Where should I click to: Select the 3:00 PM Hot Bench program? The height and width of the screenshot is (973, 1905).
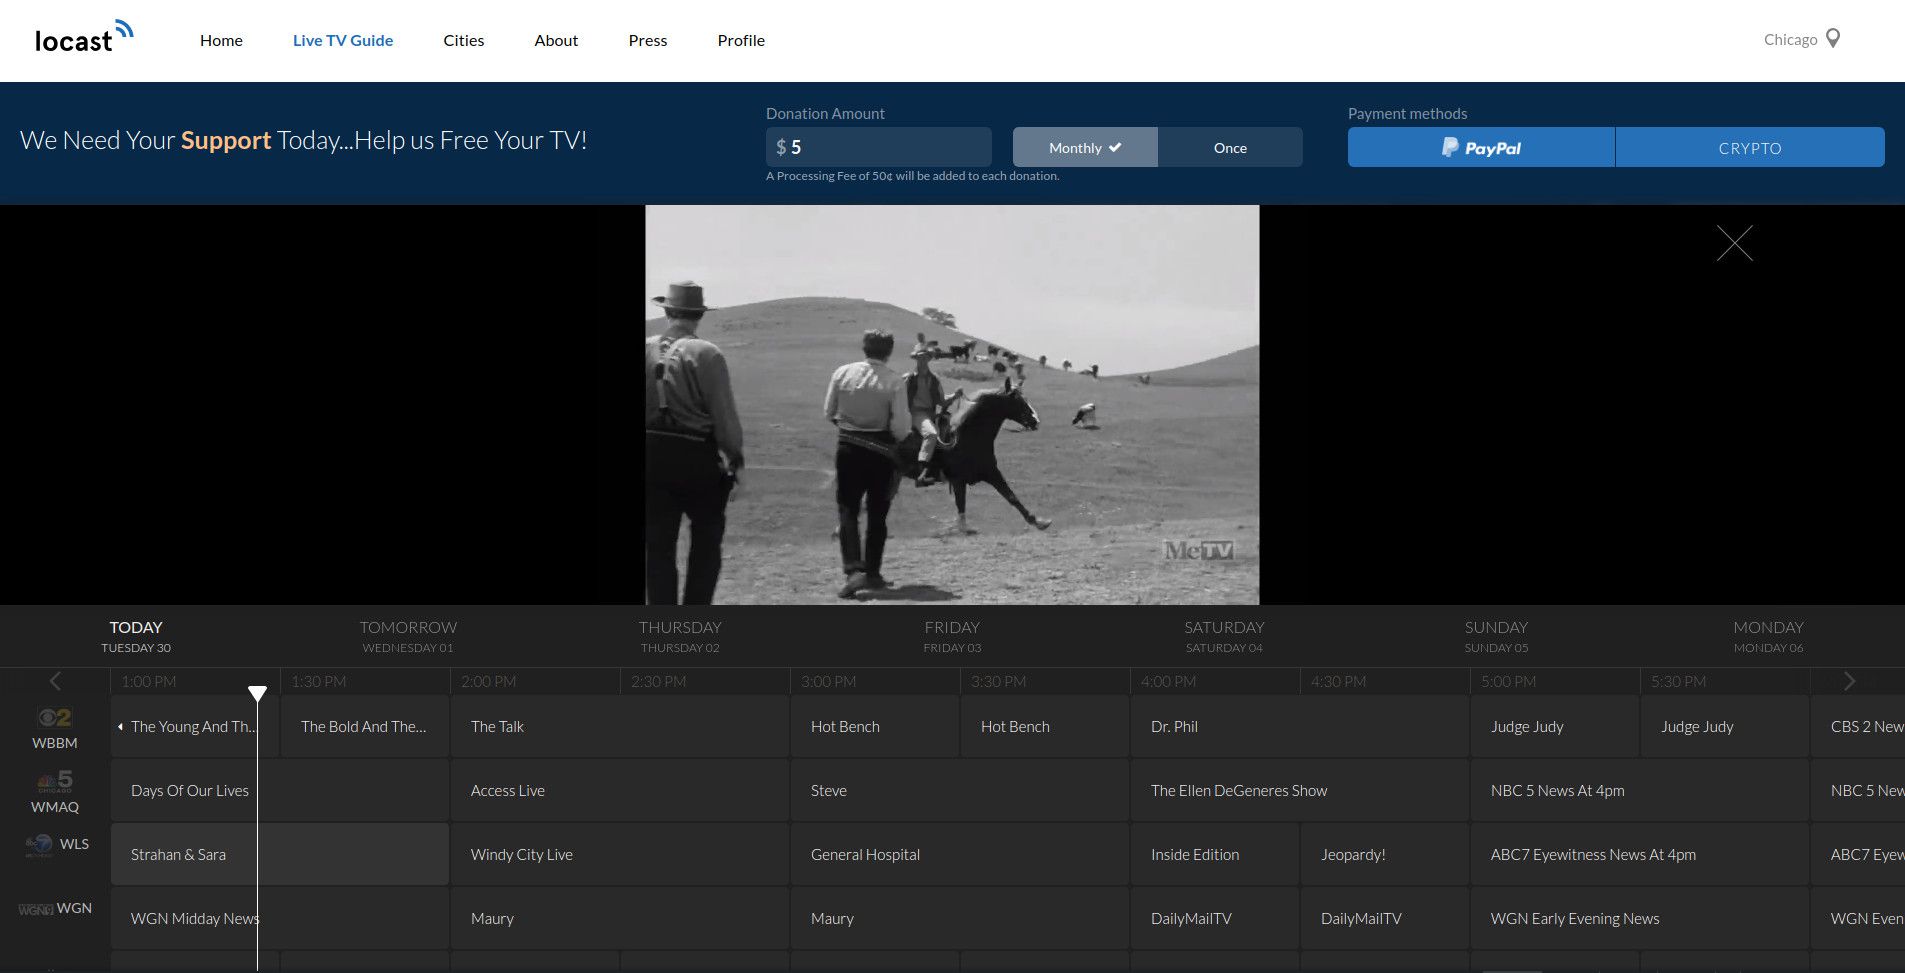[x=875, y=726]
